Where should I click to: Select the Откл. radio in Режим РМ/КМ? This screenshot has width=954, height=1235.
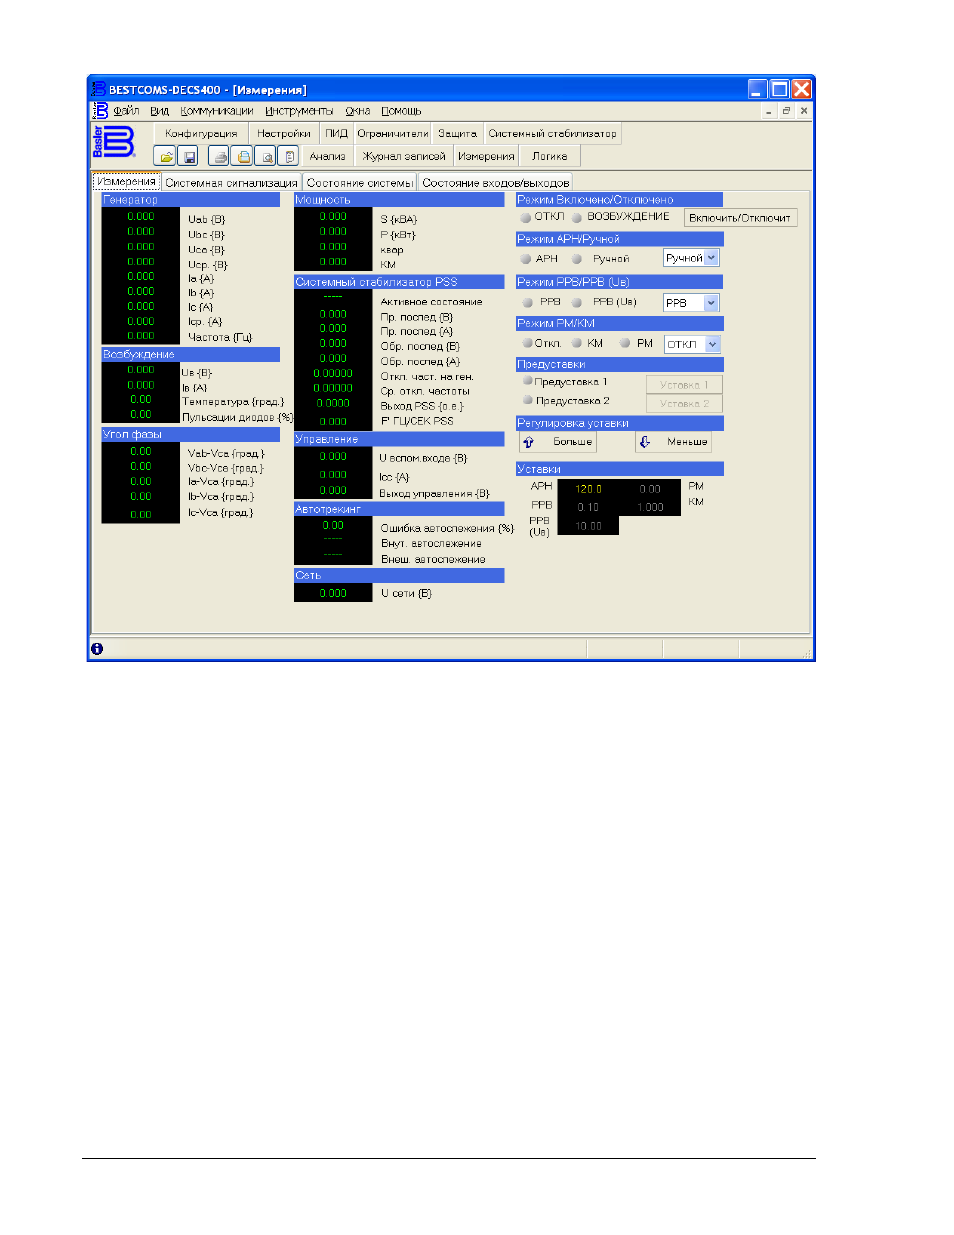point(528,343)
